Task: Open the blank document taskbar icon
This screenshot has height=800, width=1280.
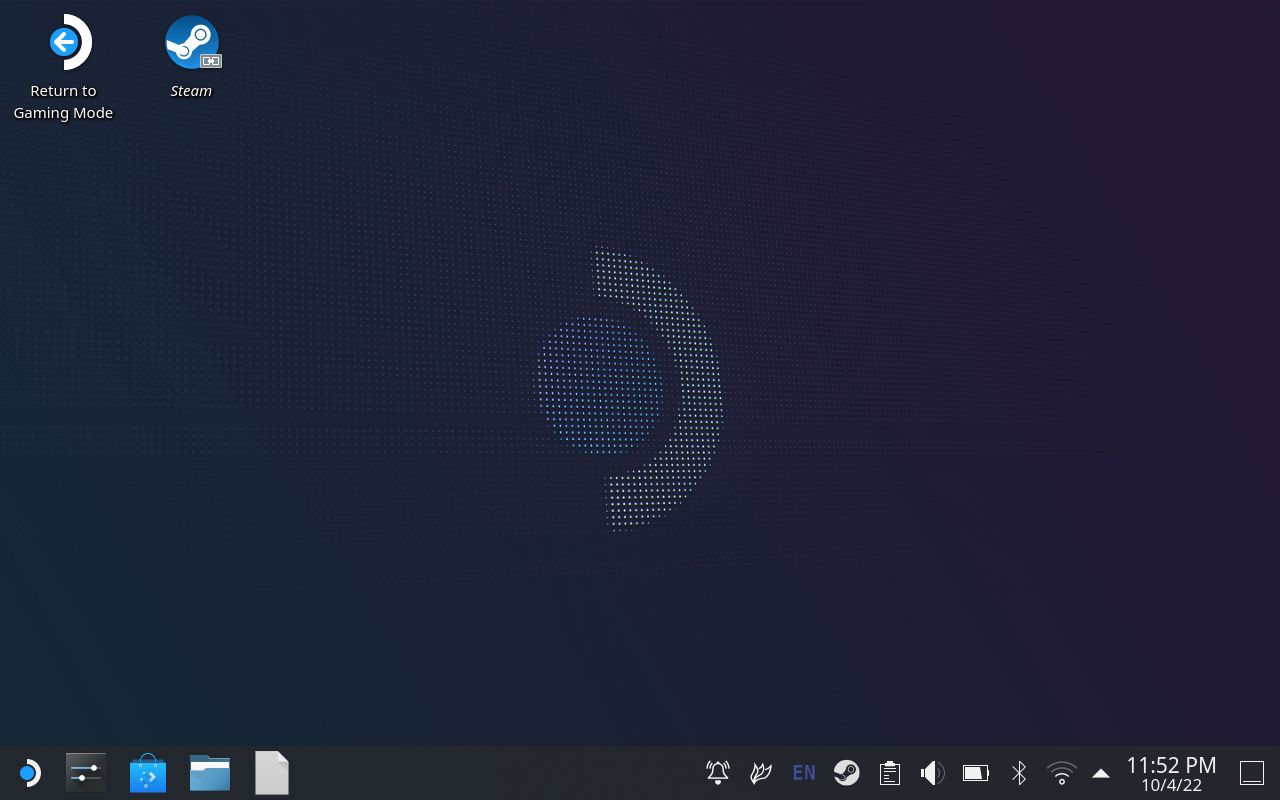Action: pos(271,773)
